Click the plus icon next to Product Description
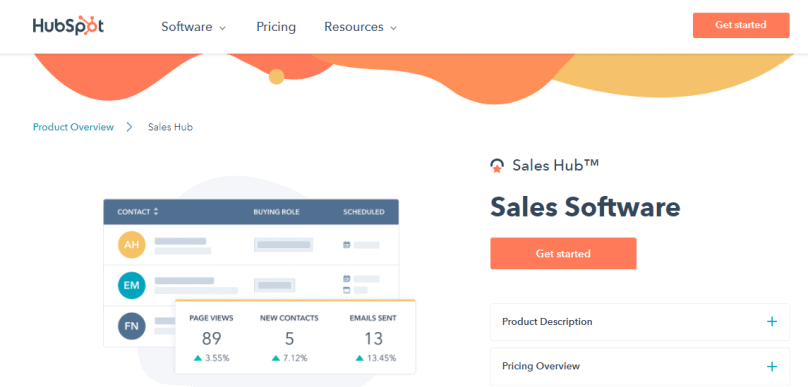 coord(771,322)
